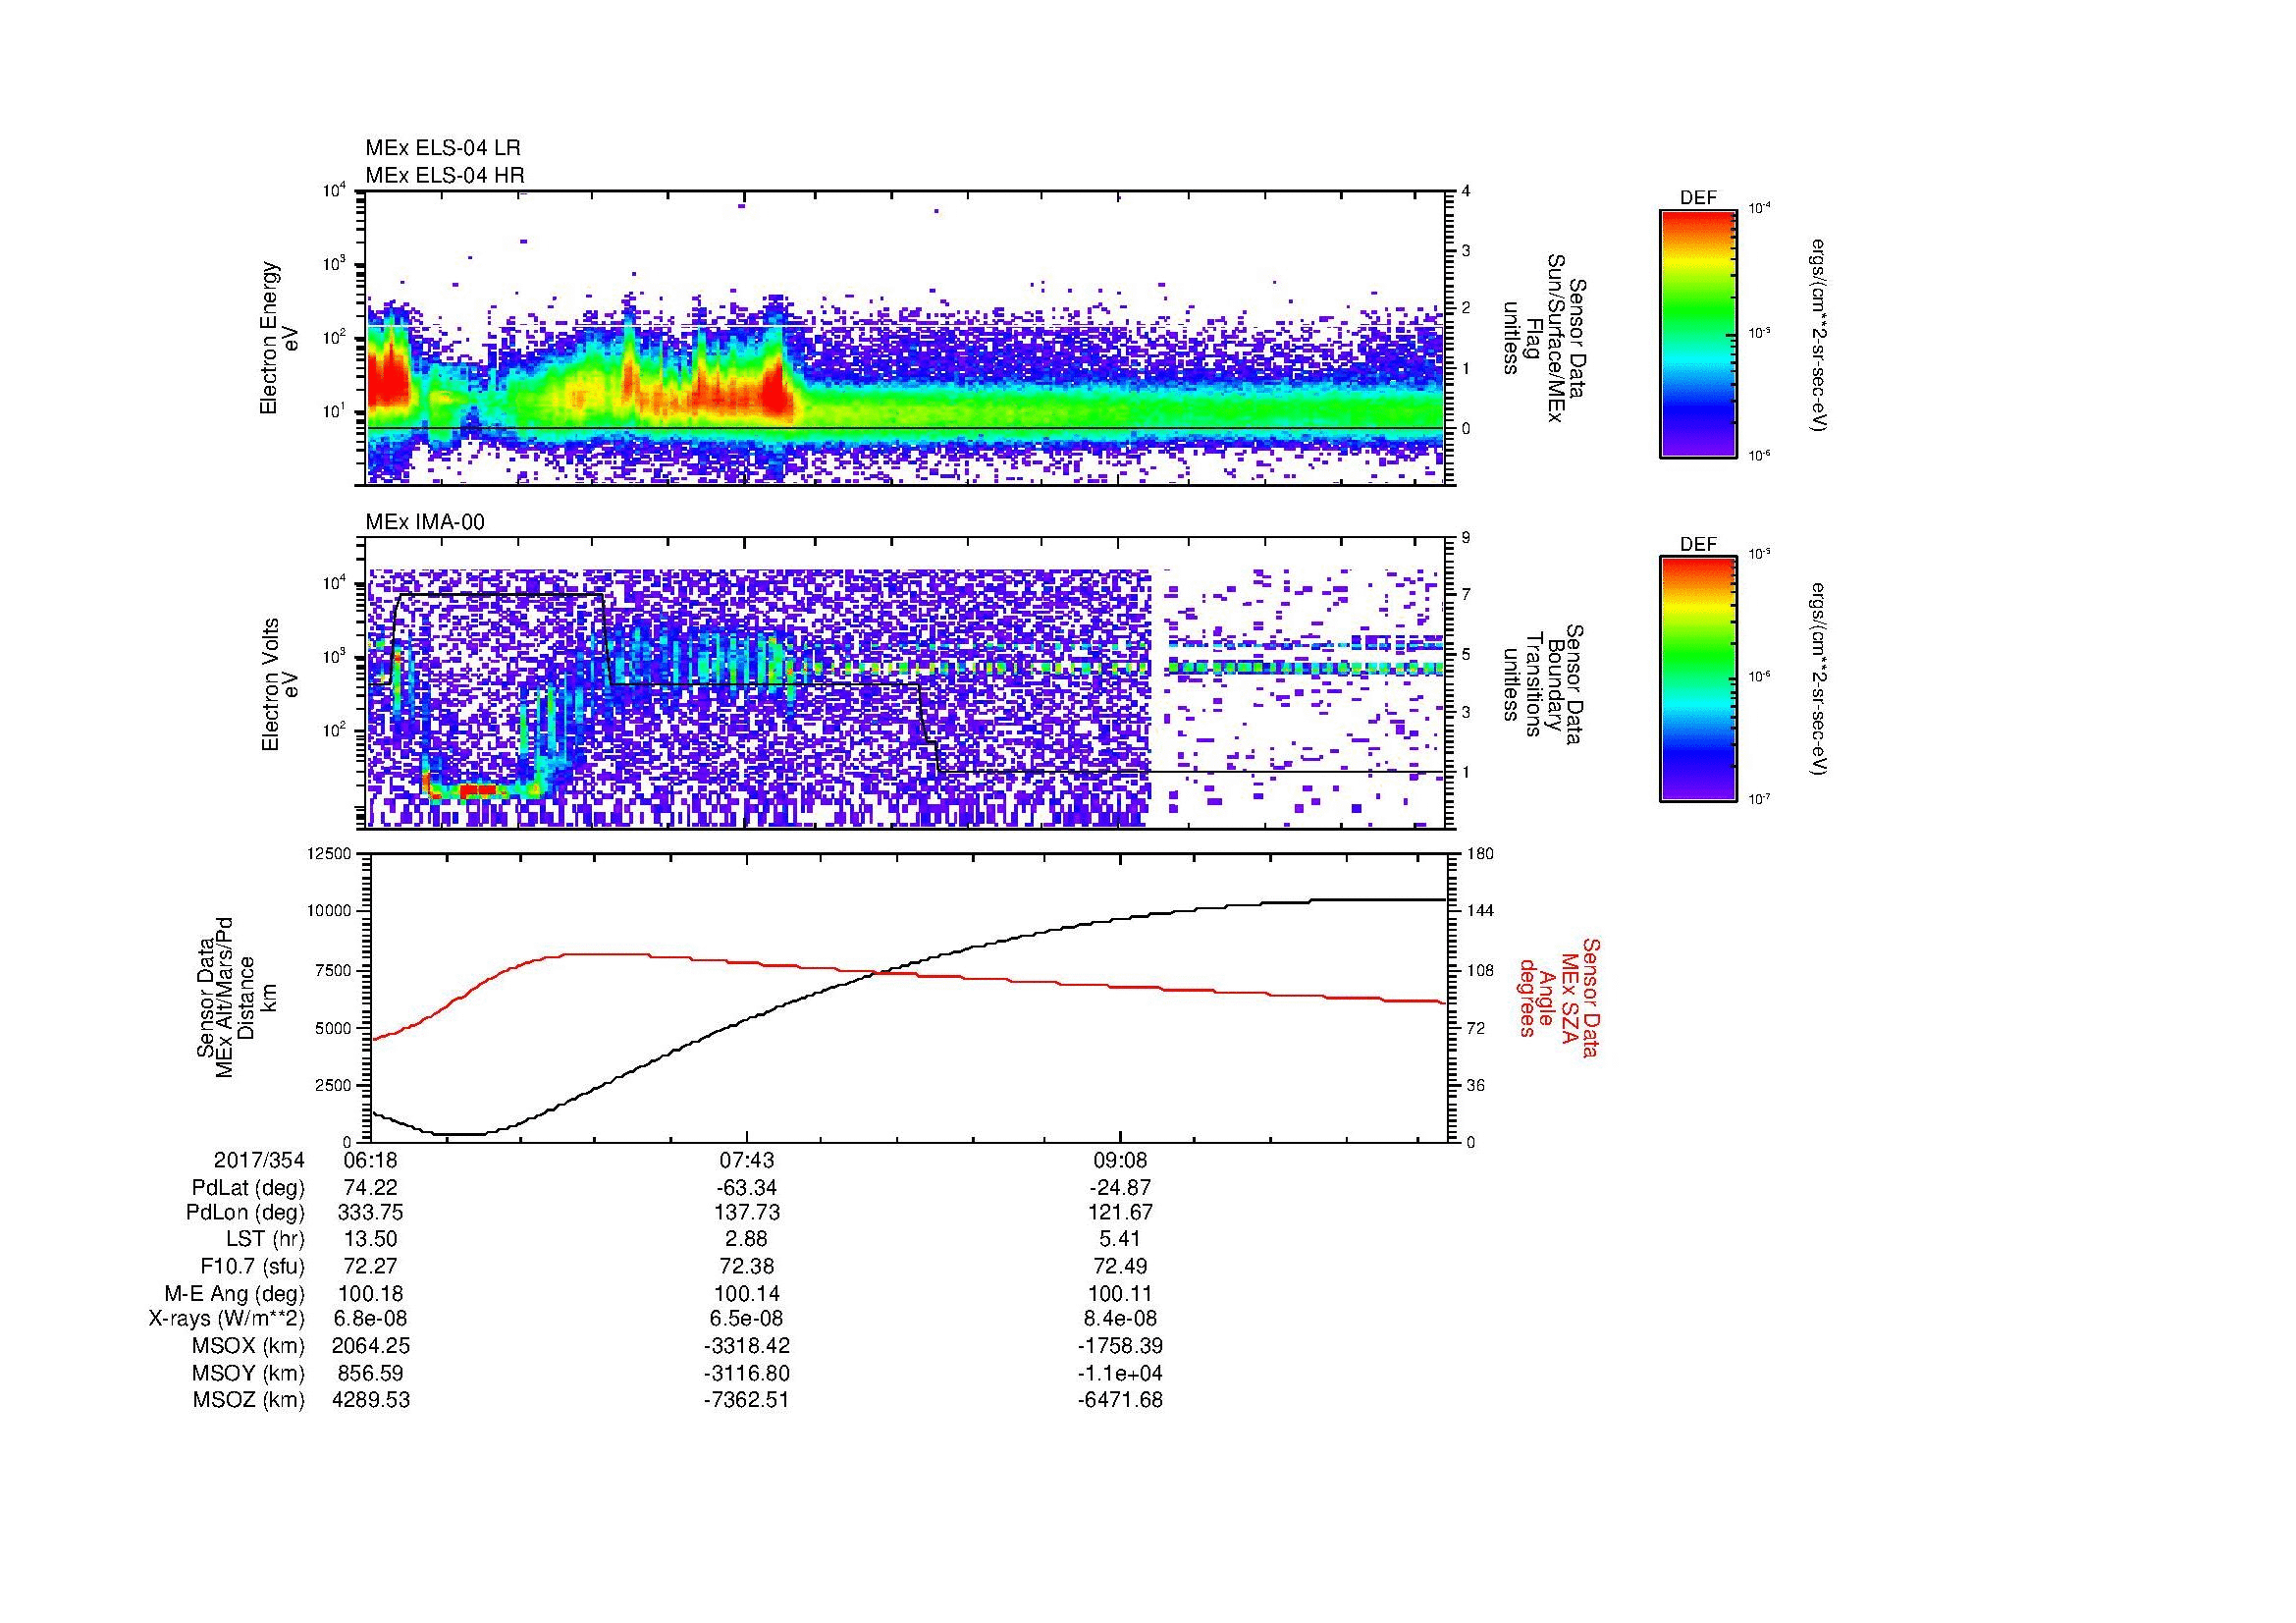Click the MSOZ value '-7362.51'
2296x1623 pixels.
(x=746, y=1400)
